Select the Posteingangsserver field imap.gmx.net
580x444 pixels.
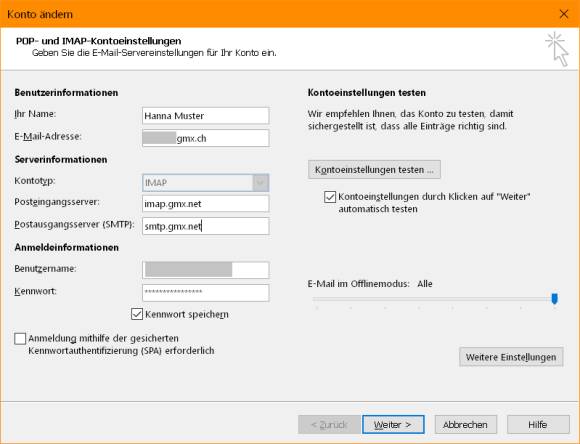tap(205, 204)
